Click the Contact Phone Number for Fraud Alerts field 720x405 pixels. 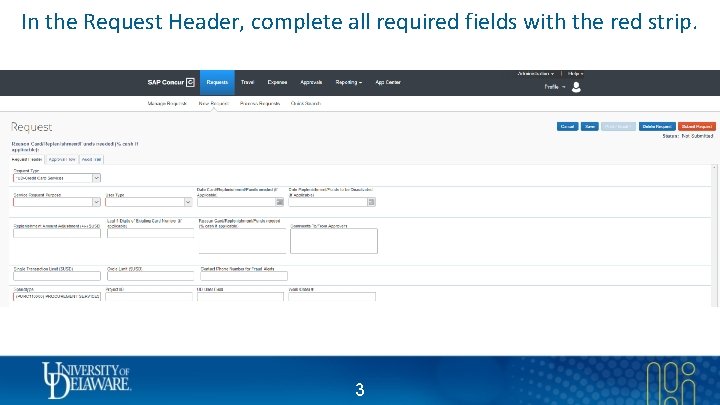coord(244,276)
